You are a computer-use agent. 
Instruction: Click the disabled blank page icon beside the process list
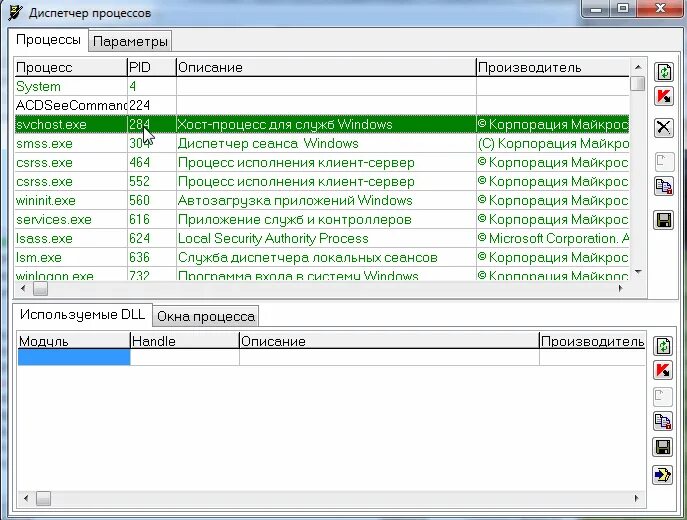coord(664,162)
